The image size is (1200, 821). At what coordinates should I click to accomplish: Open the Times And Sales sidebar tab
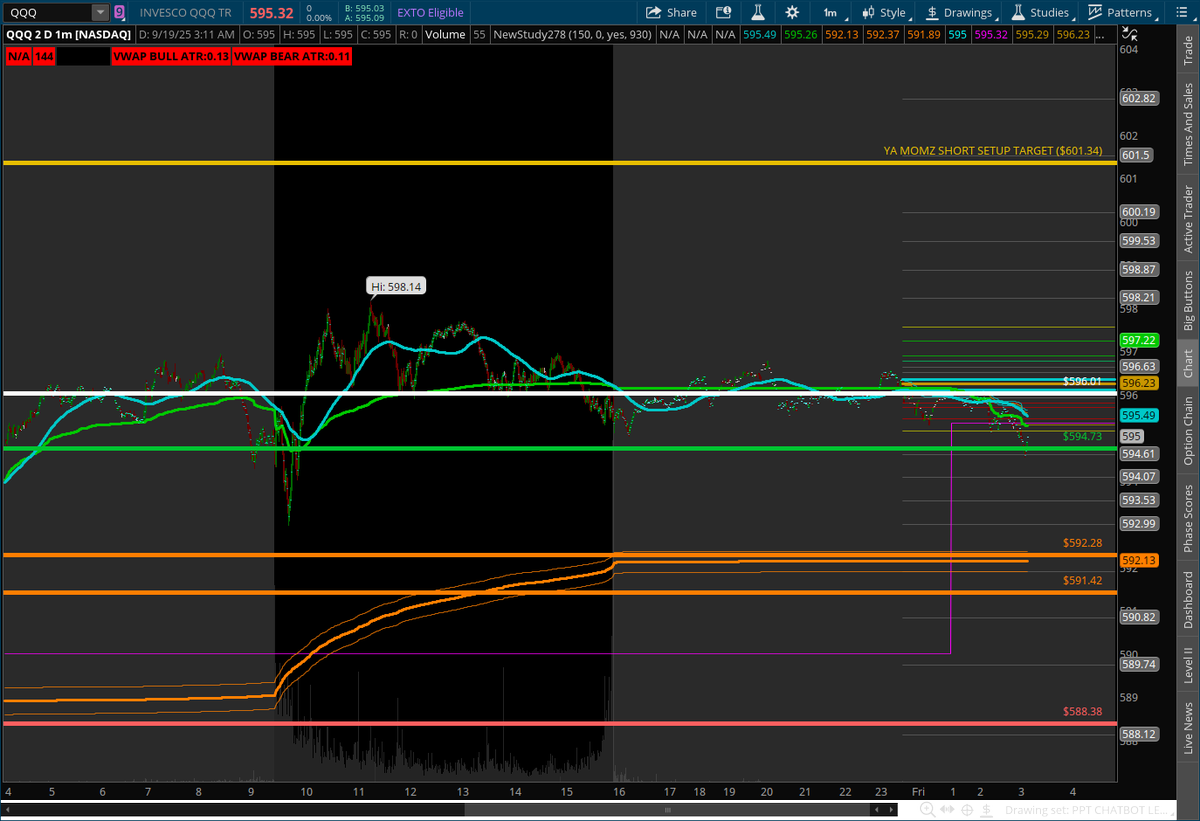(1188, 124)
